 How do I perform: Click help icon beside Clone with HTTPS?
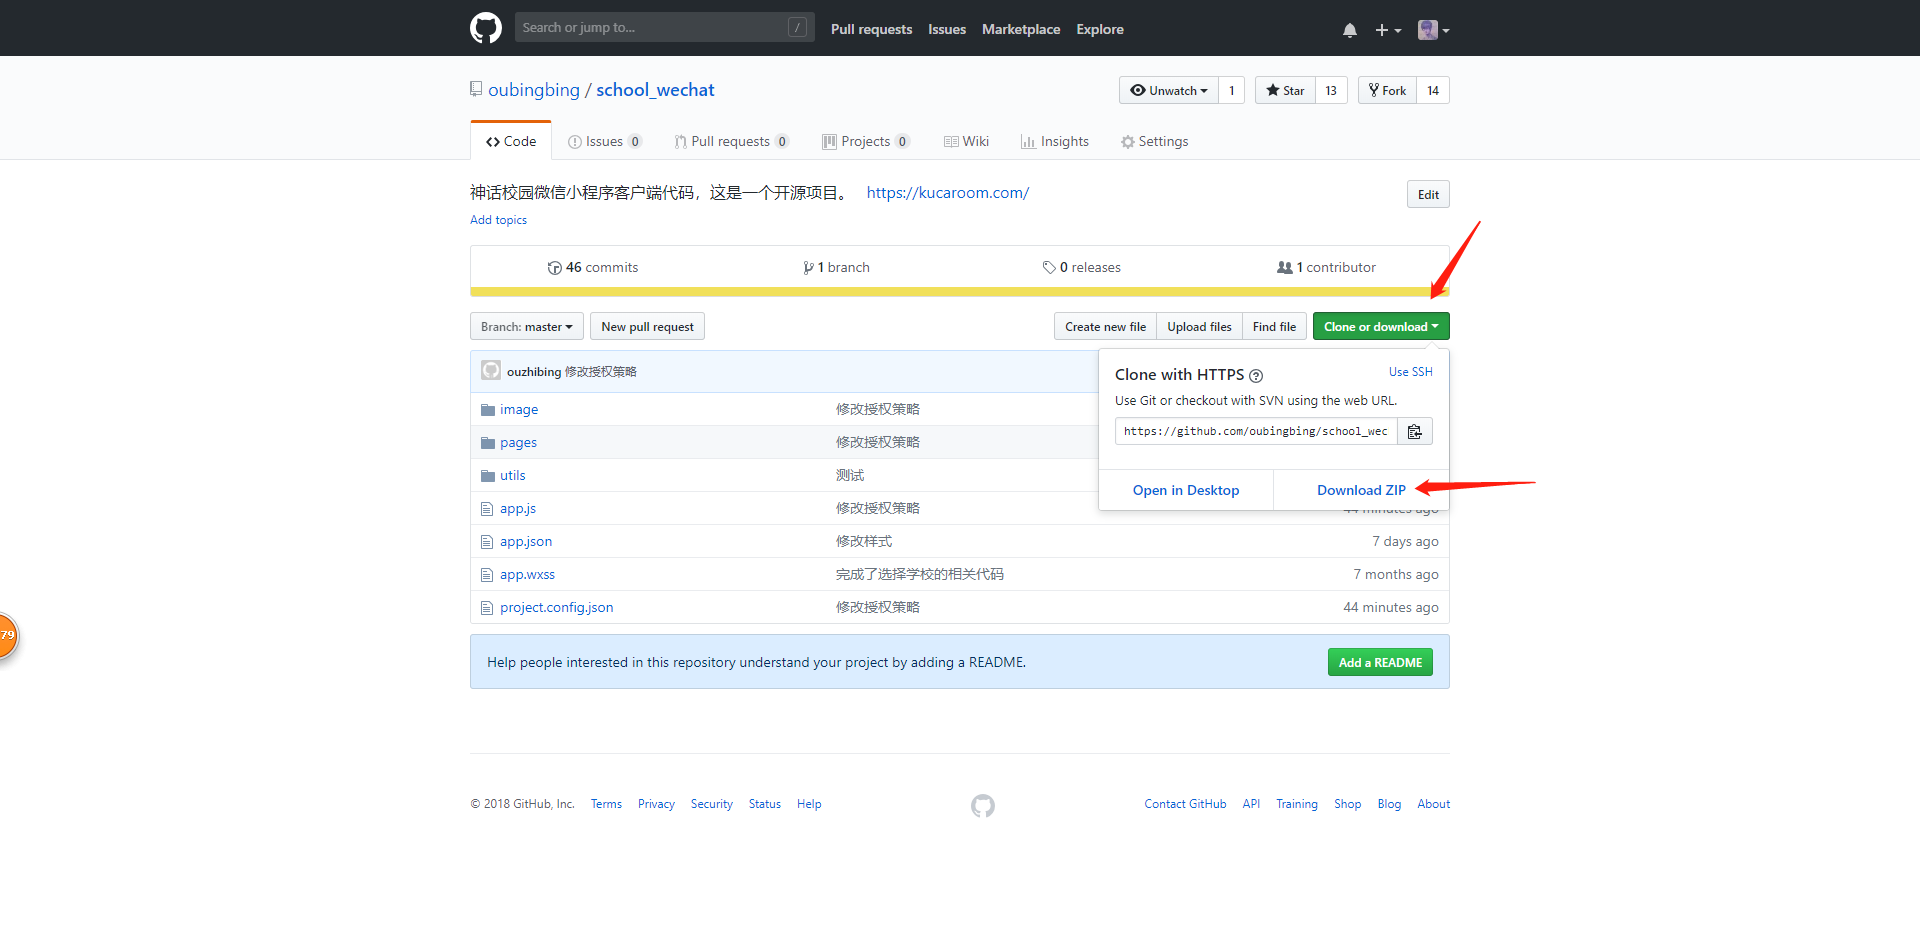pos(1256,376)
